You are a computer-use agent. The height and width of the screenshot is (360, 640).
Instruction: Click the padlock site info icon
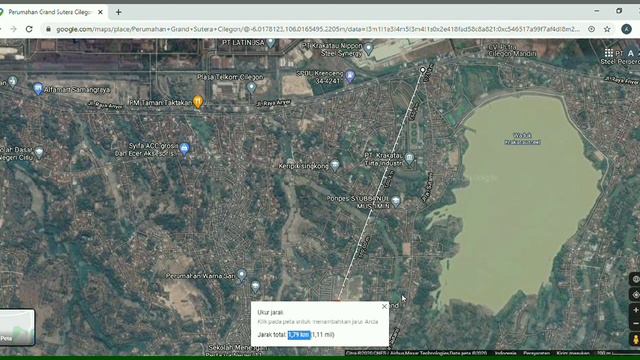pyautogui.click(x=49, y=29)
